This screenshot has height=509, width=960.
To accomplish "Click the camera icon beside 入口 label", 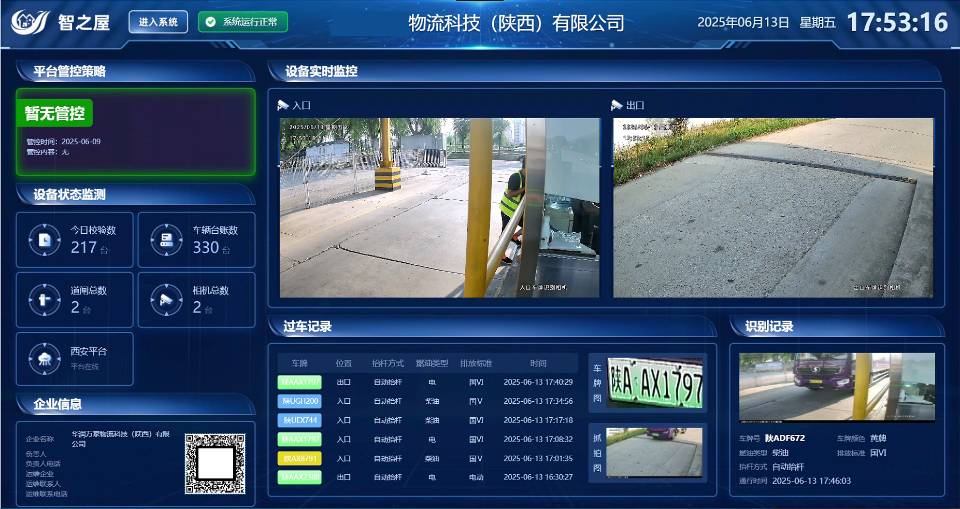I will click(x=283, y=105).
